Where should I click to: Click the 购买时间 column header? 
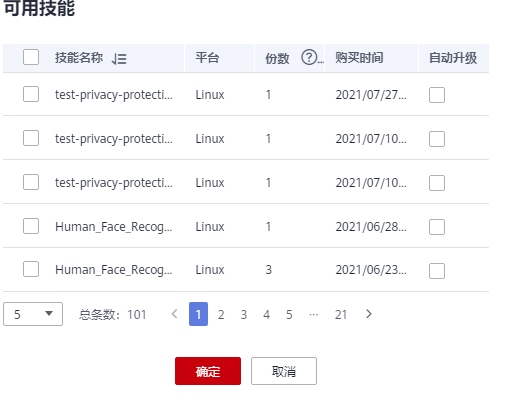coord(359,58)
